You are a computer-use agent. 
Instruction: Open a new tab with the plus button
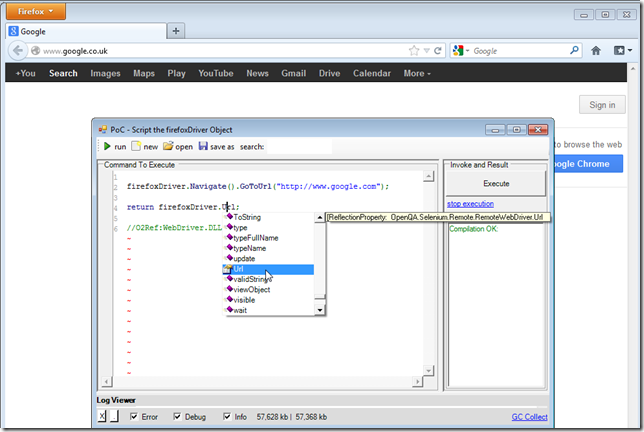coord(176,31)
